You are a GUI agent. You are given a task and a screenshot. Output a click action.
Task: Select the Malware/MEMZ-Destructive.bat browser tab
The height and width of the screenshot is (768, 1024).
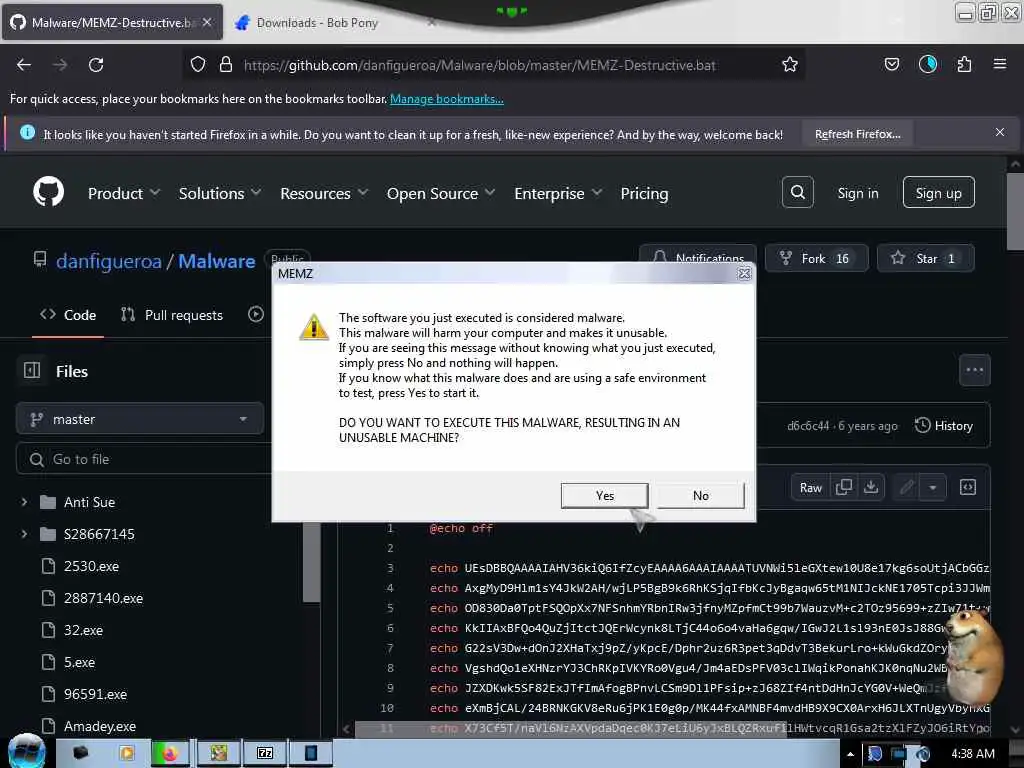coord(112,23)
